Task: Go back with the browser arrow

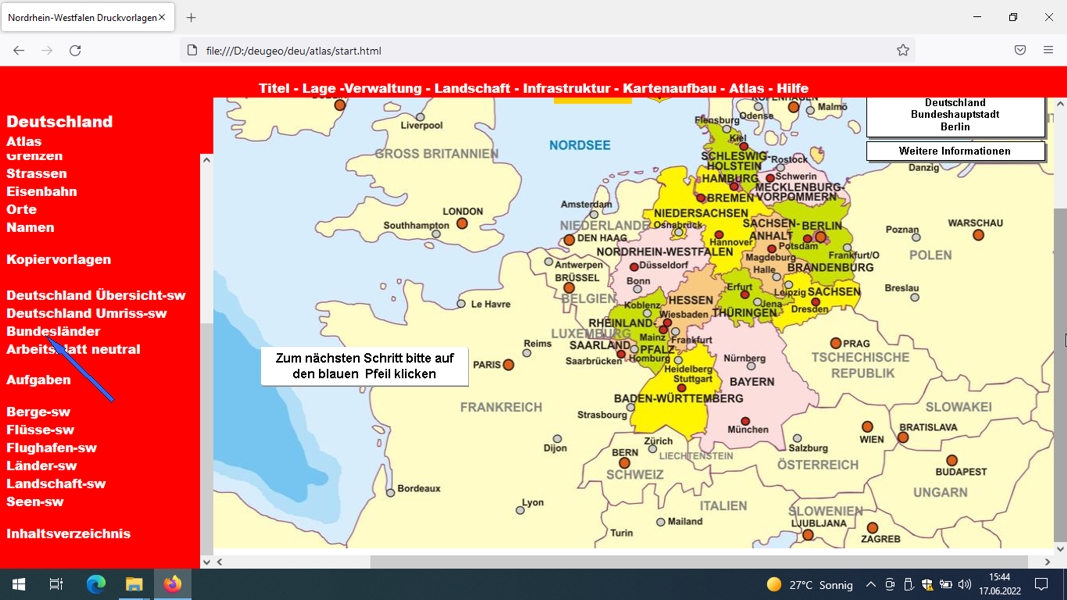Action: (x=18, y=50)
